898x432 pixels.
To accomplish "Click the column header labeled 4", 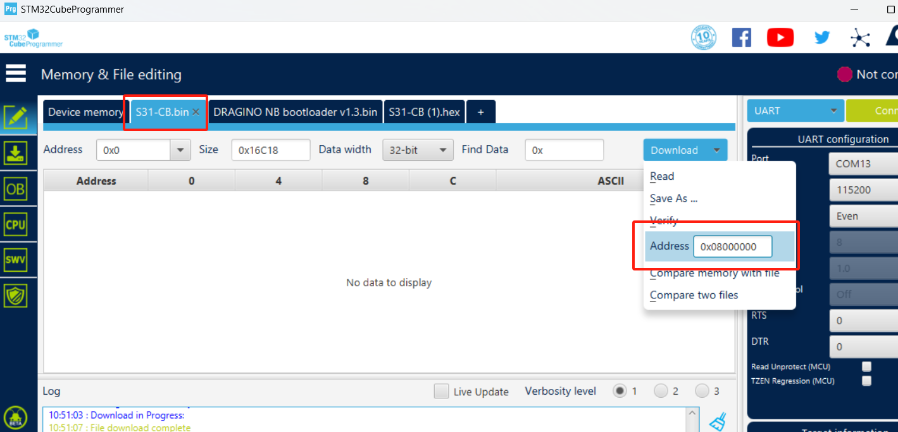I will 278,181.
